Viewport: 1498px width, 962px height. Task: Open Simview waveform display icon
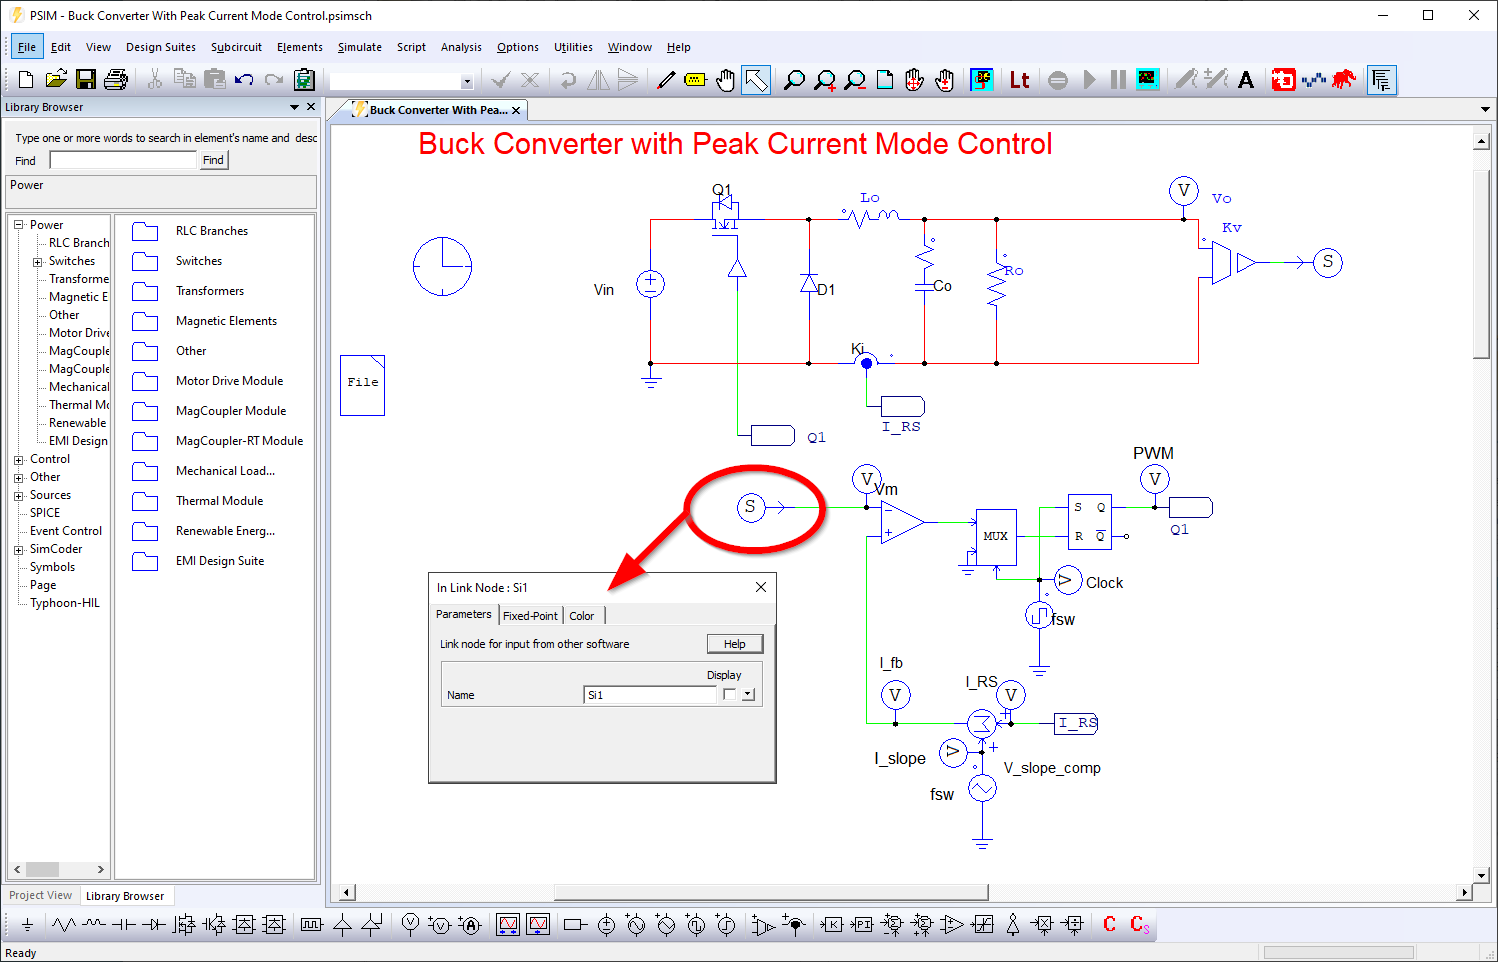(1147, 79)
